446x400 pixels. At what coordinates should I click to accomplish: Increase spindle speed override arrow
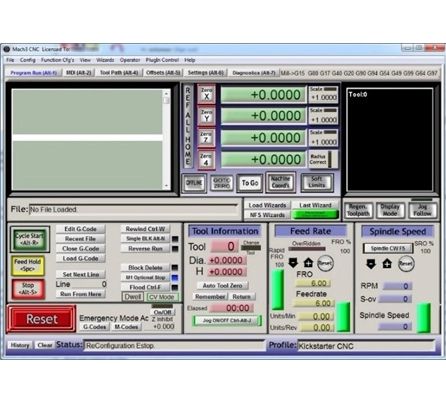[387, 264]
